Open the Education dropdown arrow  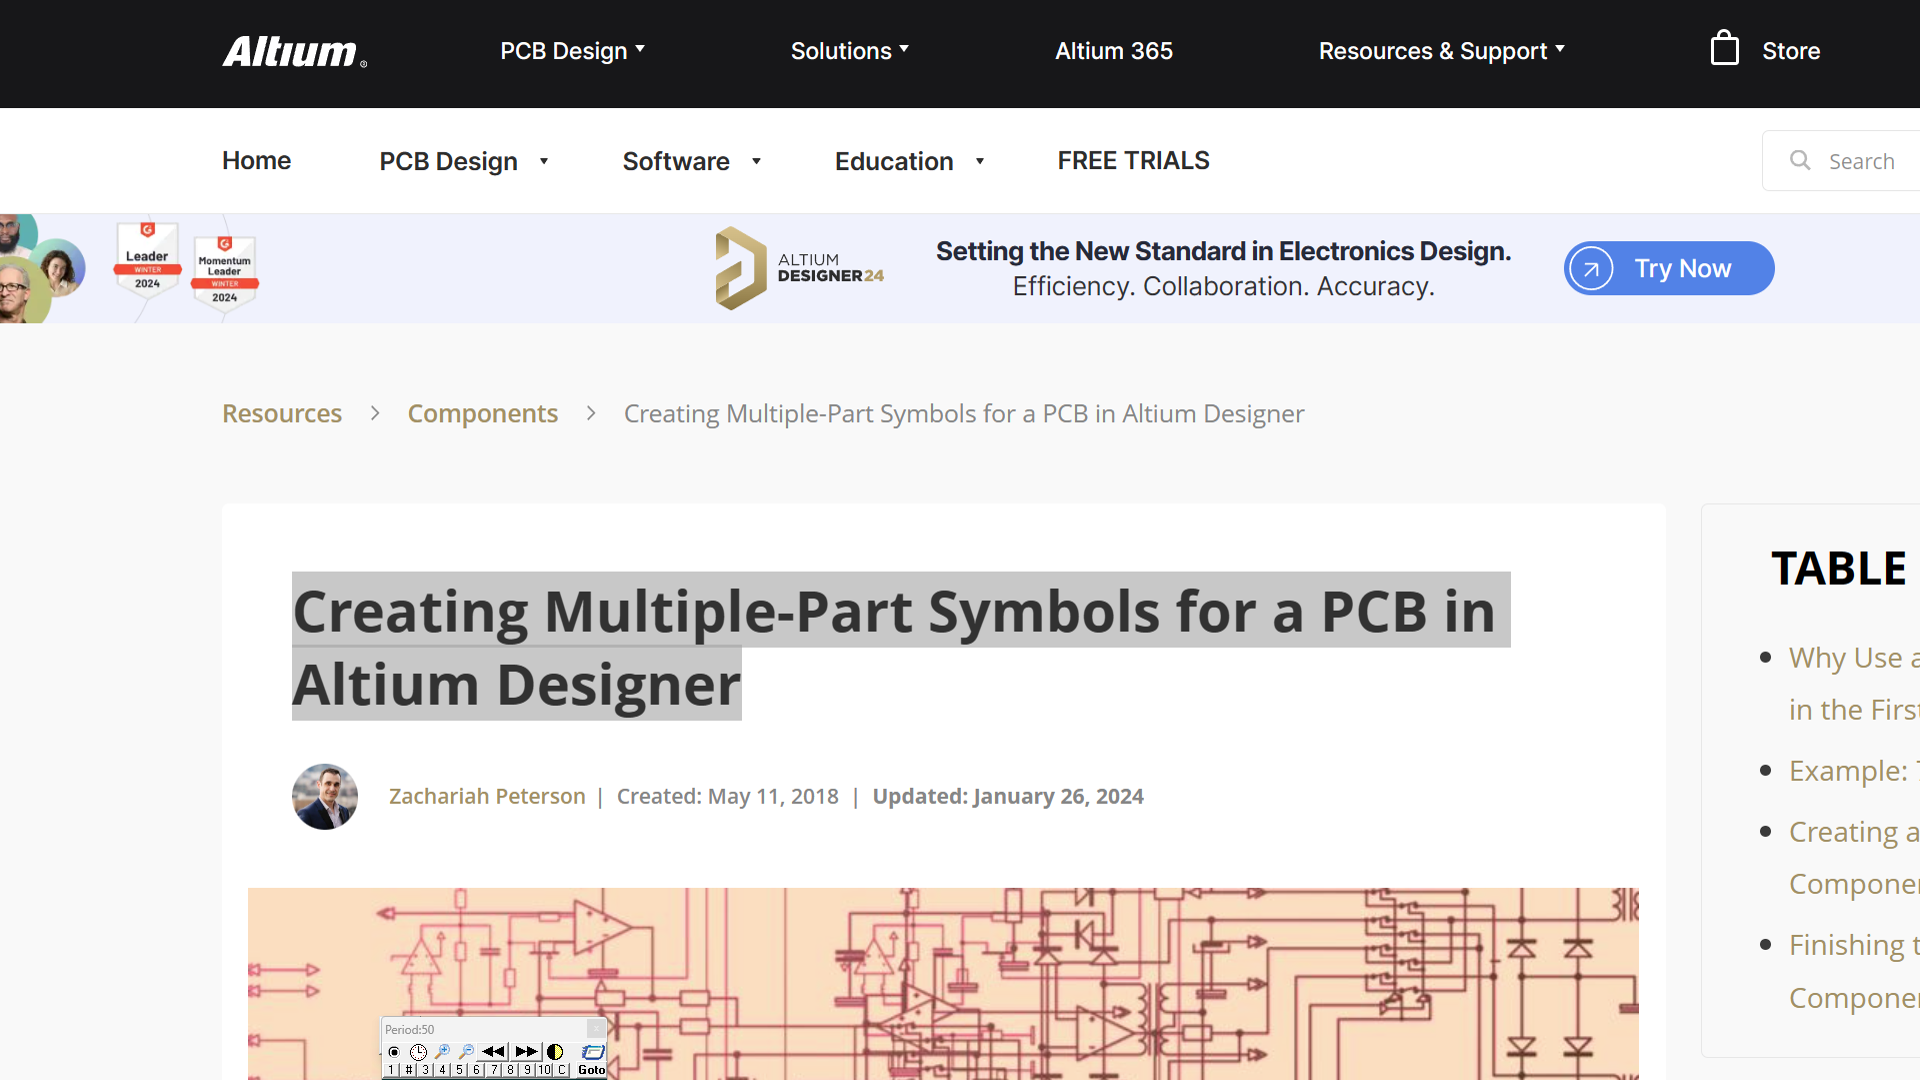[x=980, y=161]
